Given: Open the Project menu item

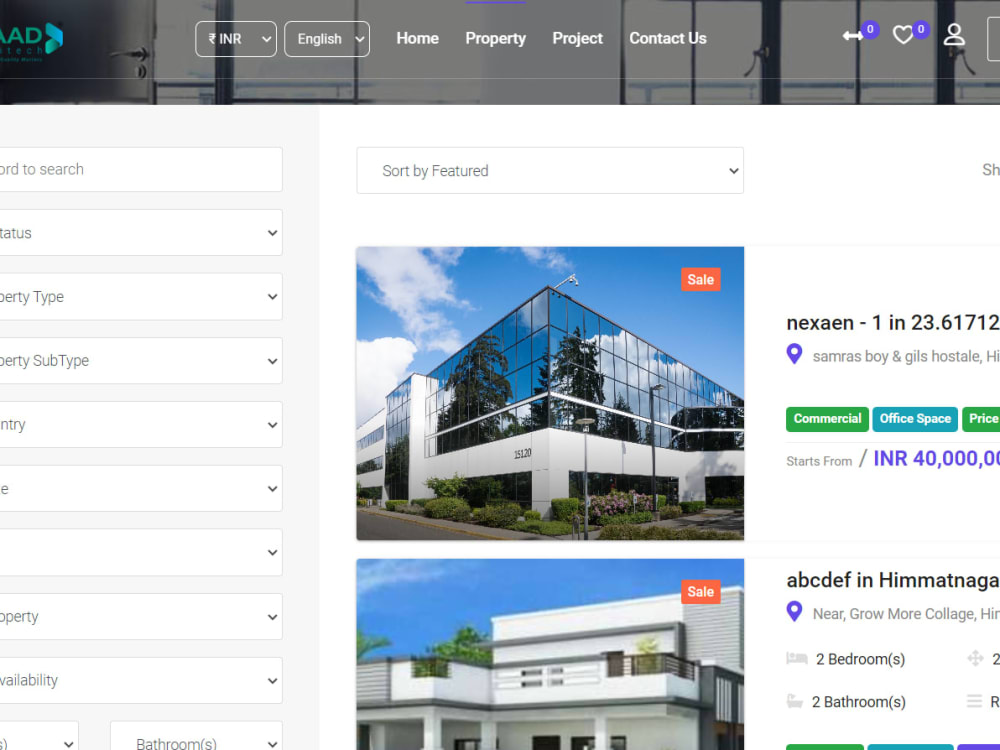Looking at the screenshot, I should click(577, 38).
